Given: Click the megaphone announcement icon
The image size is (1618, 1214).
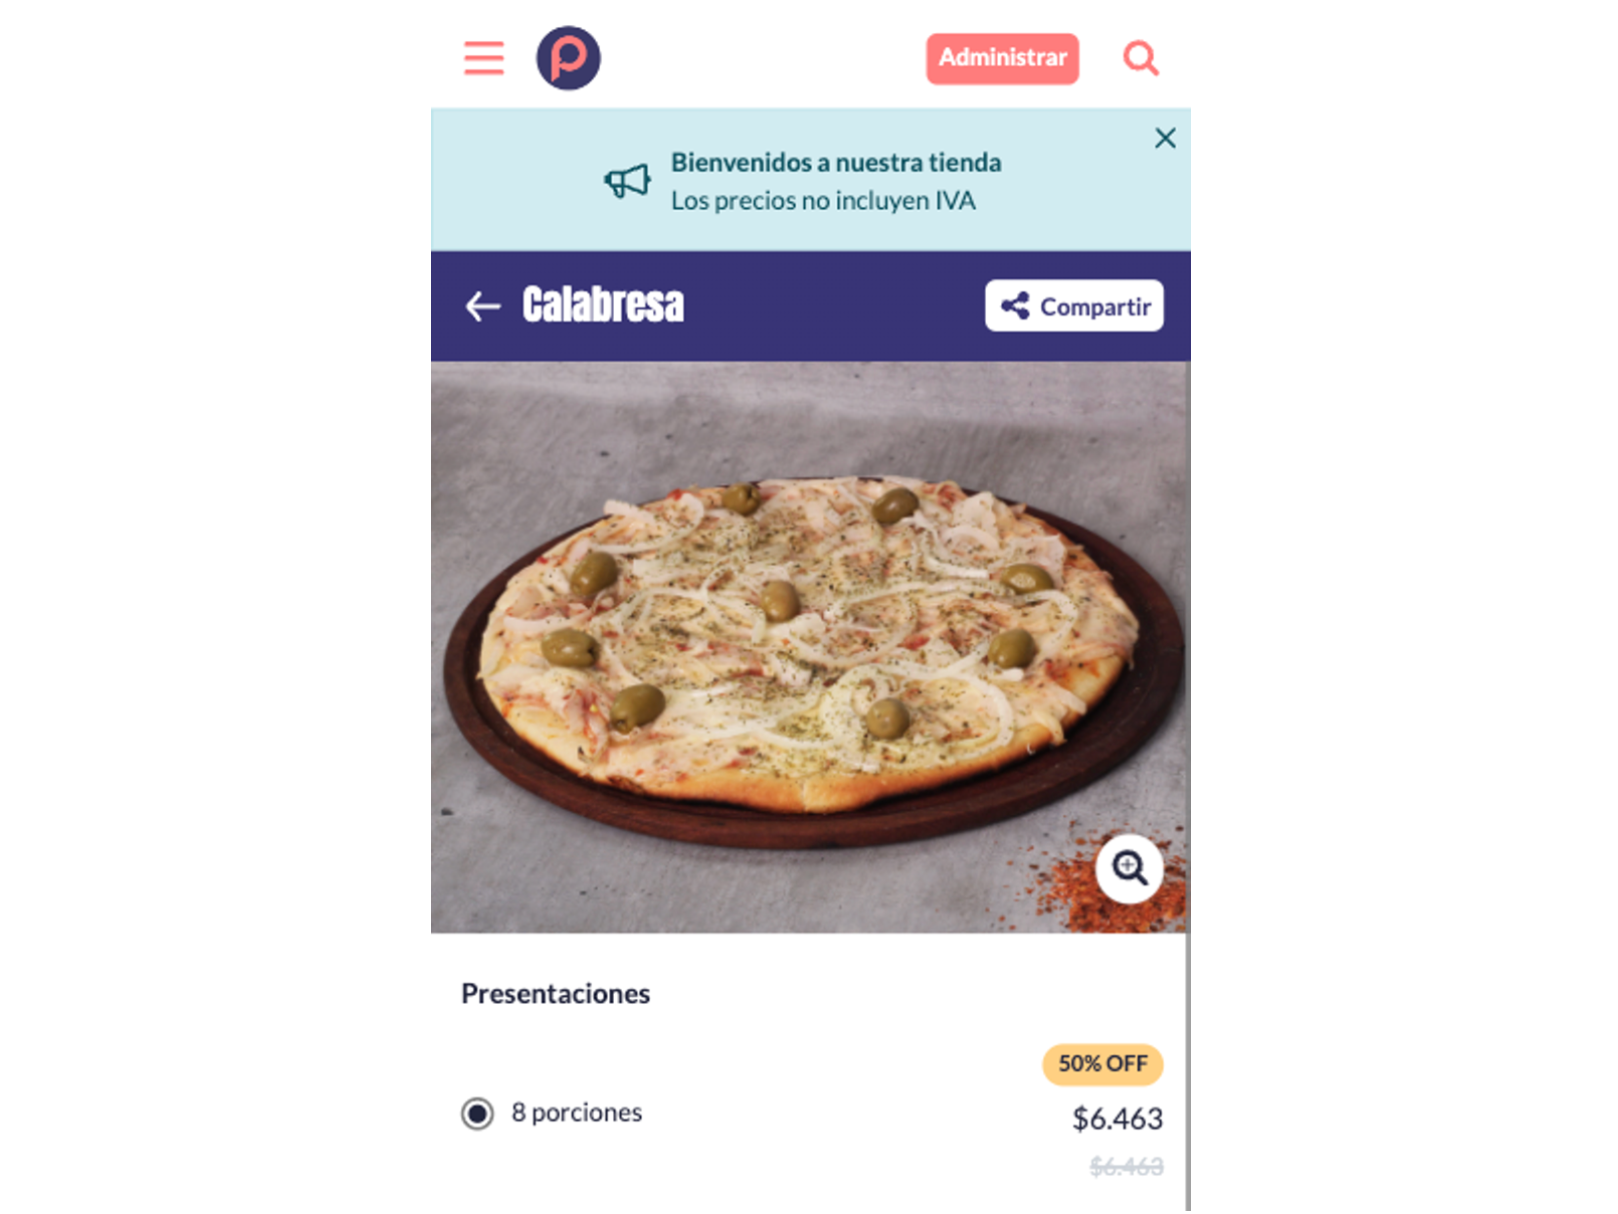Looking at the screenshot, I should (x=628, y=181).
